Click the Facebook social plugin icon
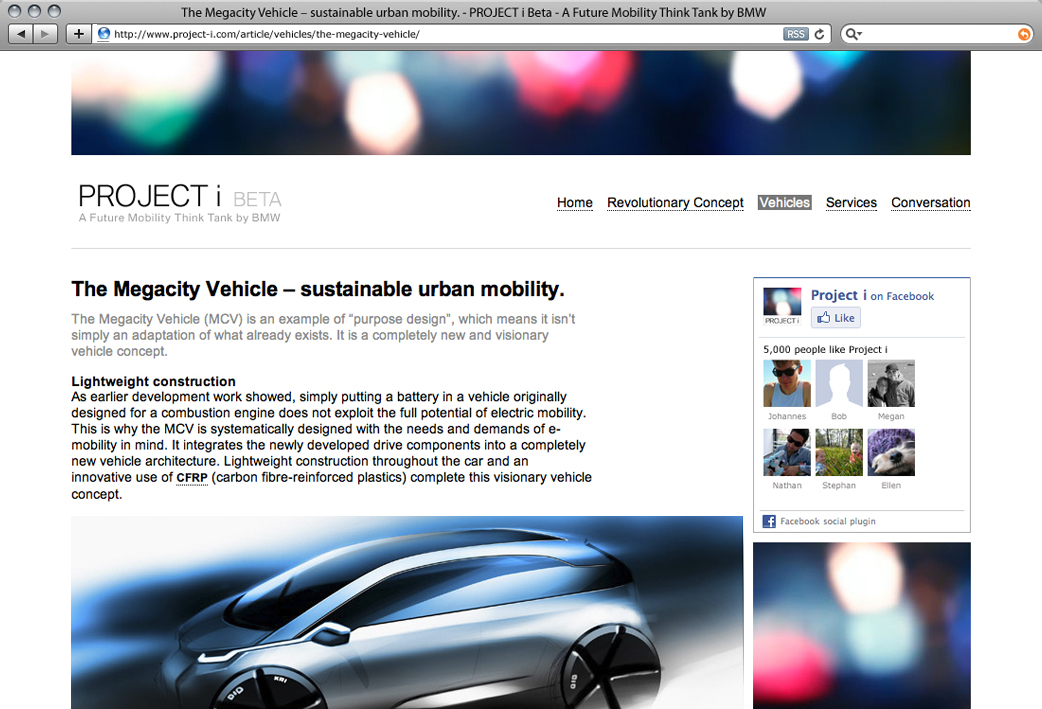Screen dimensions: 1042x709 click(769, 521)
